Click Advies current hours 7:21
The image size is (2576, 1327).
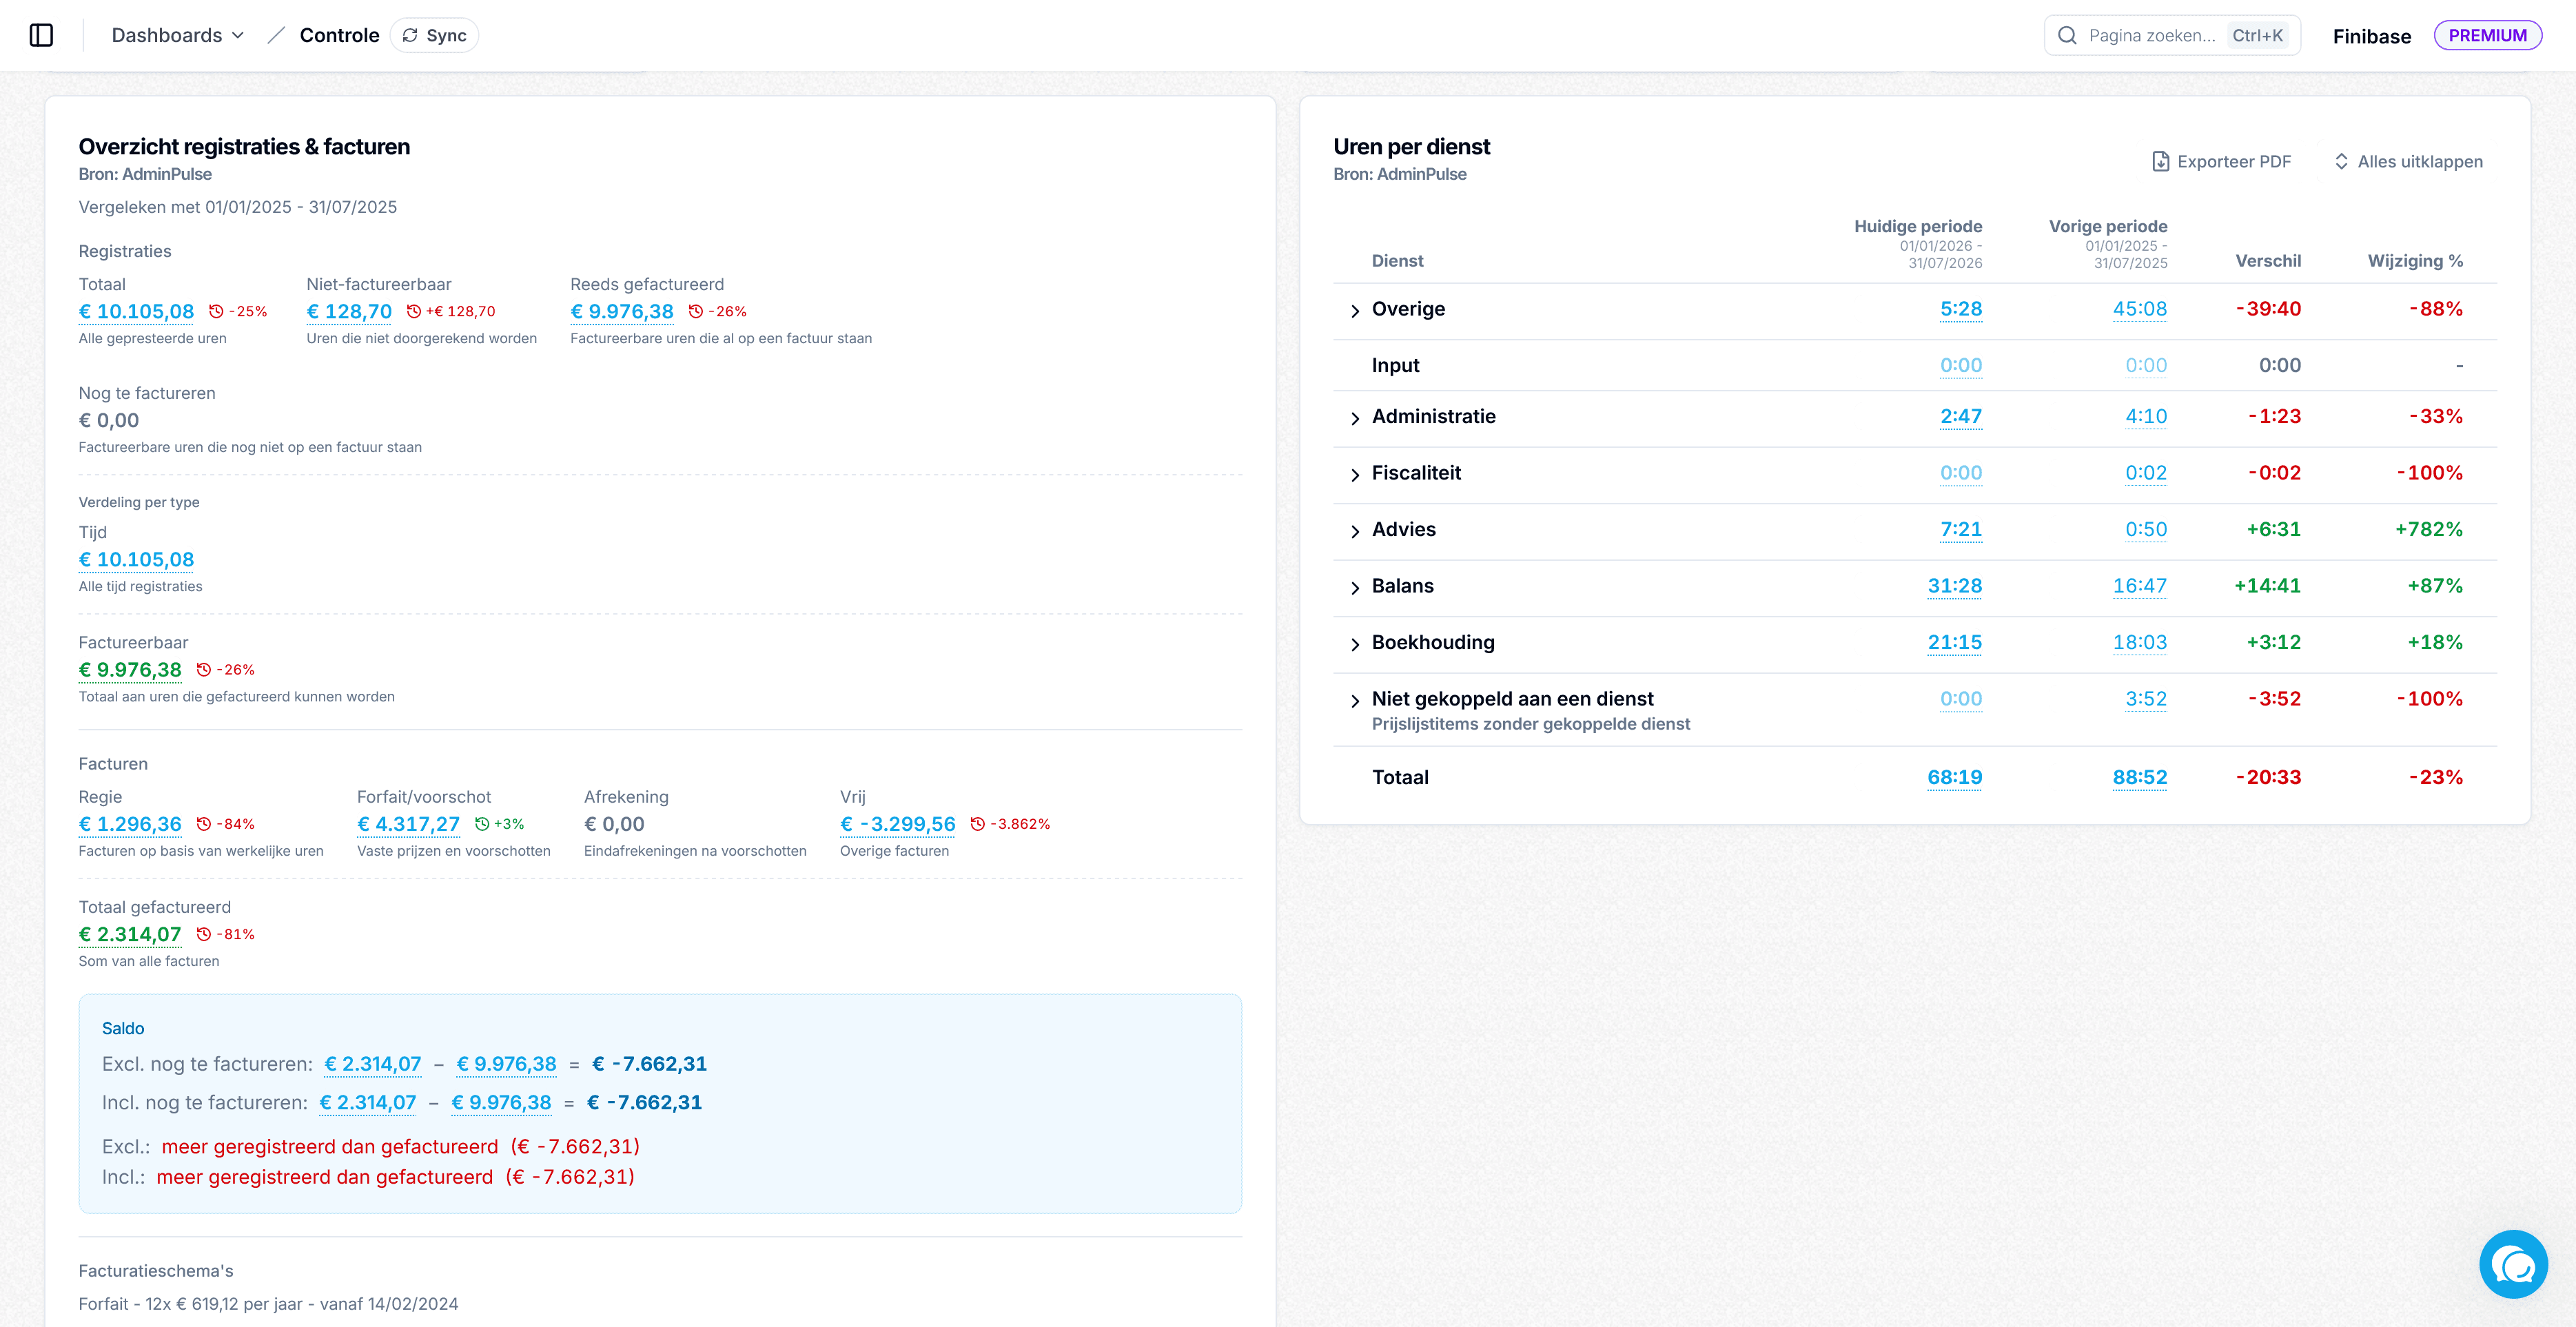1960,529
